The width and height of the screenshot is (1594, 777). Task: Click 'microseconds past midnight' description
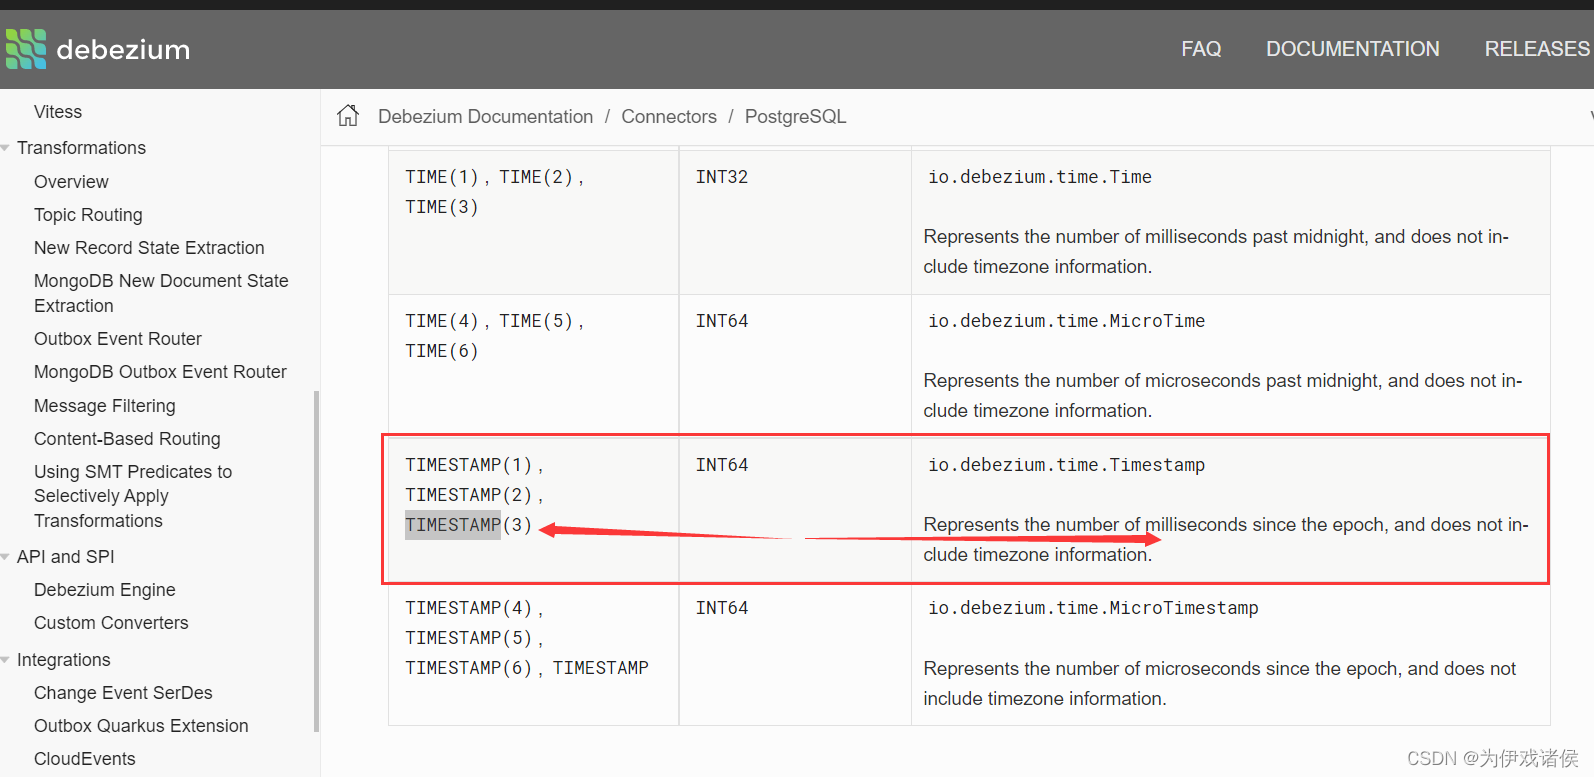click(1223, 396)
